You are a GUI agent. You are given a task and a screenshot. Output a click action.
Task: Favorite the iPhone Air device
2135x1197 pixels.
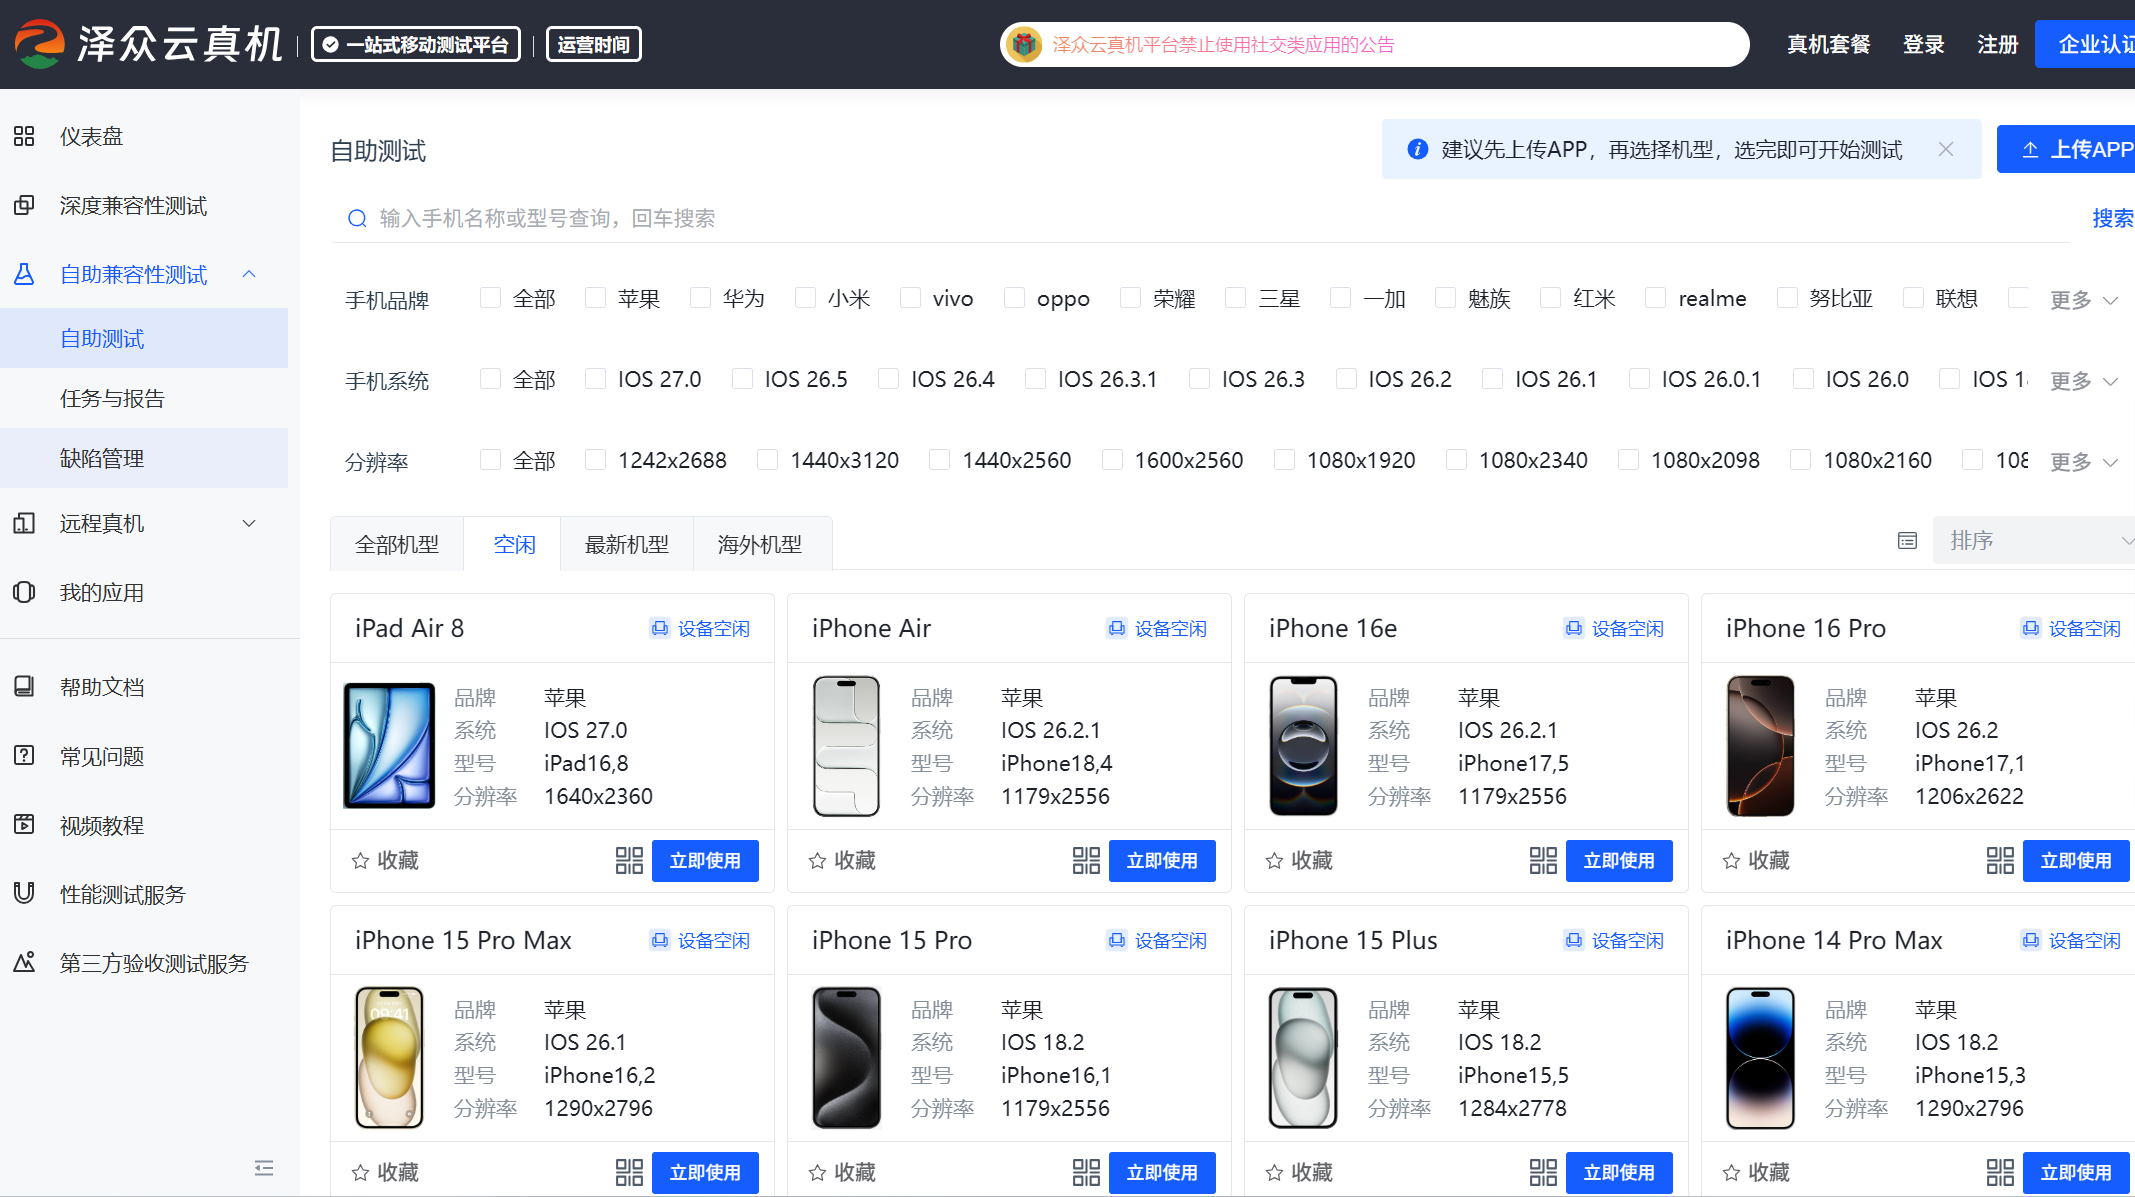coord(842,860)
